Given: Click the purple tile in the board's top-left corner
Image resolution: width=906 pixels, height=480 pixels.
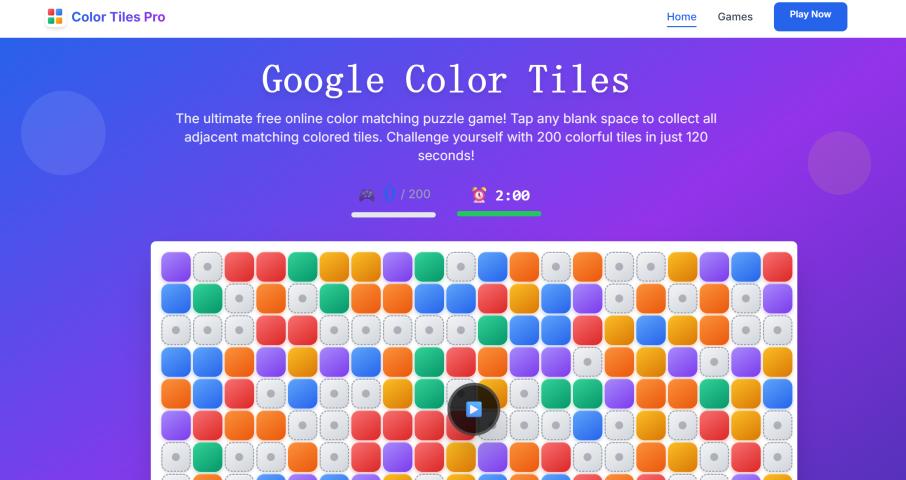Looking at the screenshot, I should 176,267.
